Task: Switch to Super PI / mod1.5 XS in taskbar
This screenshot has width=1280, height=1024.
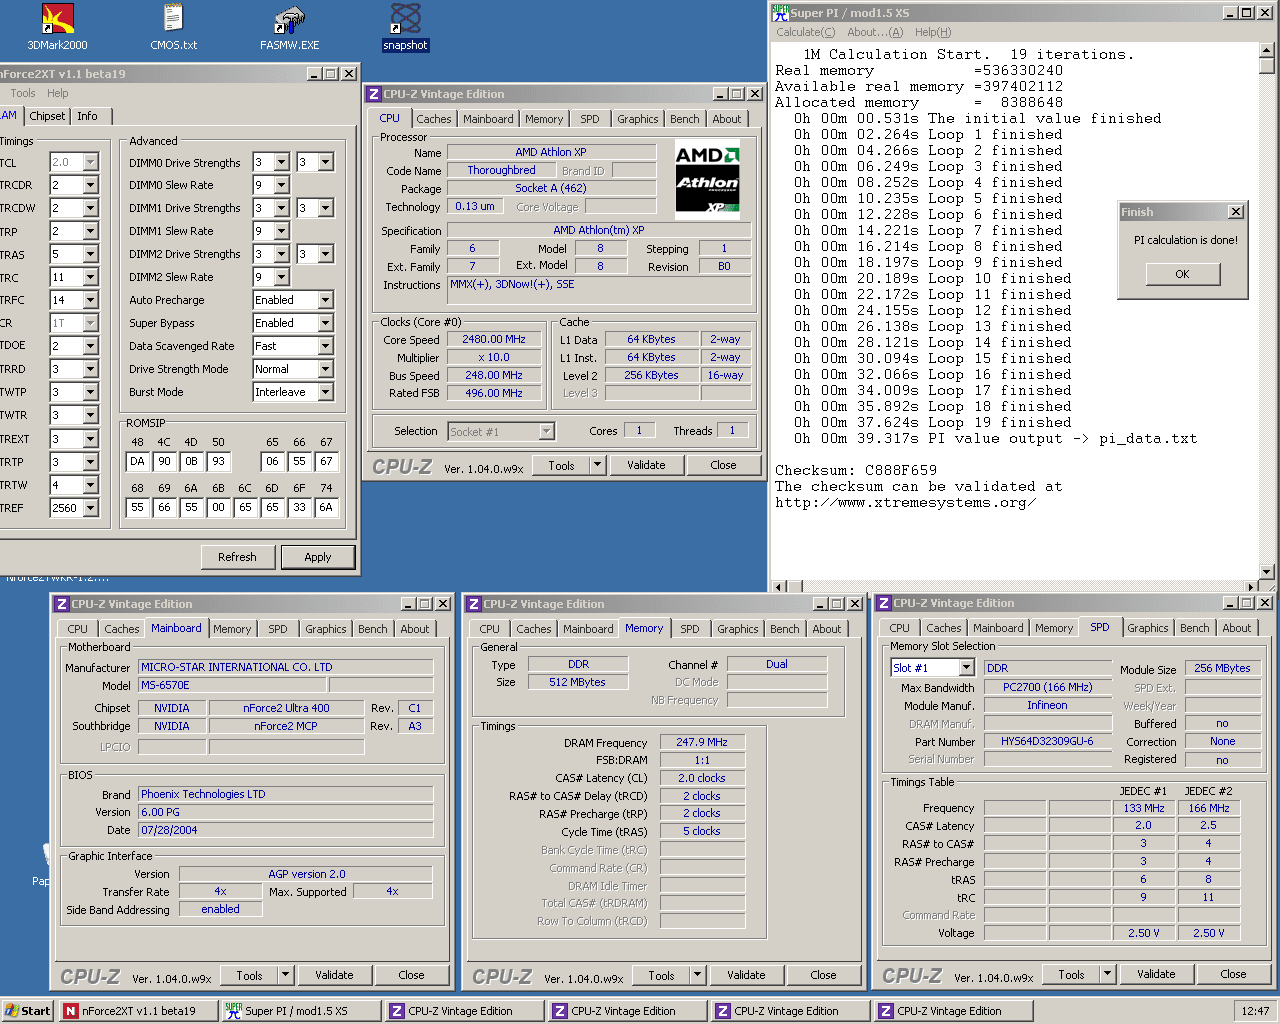Action: point(300,1011)
